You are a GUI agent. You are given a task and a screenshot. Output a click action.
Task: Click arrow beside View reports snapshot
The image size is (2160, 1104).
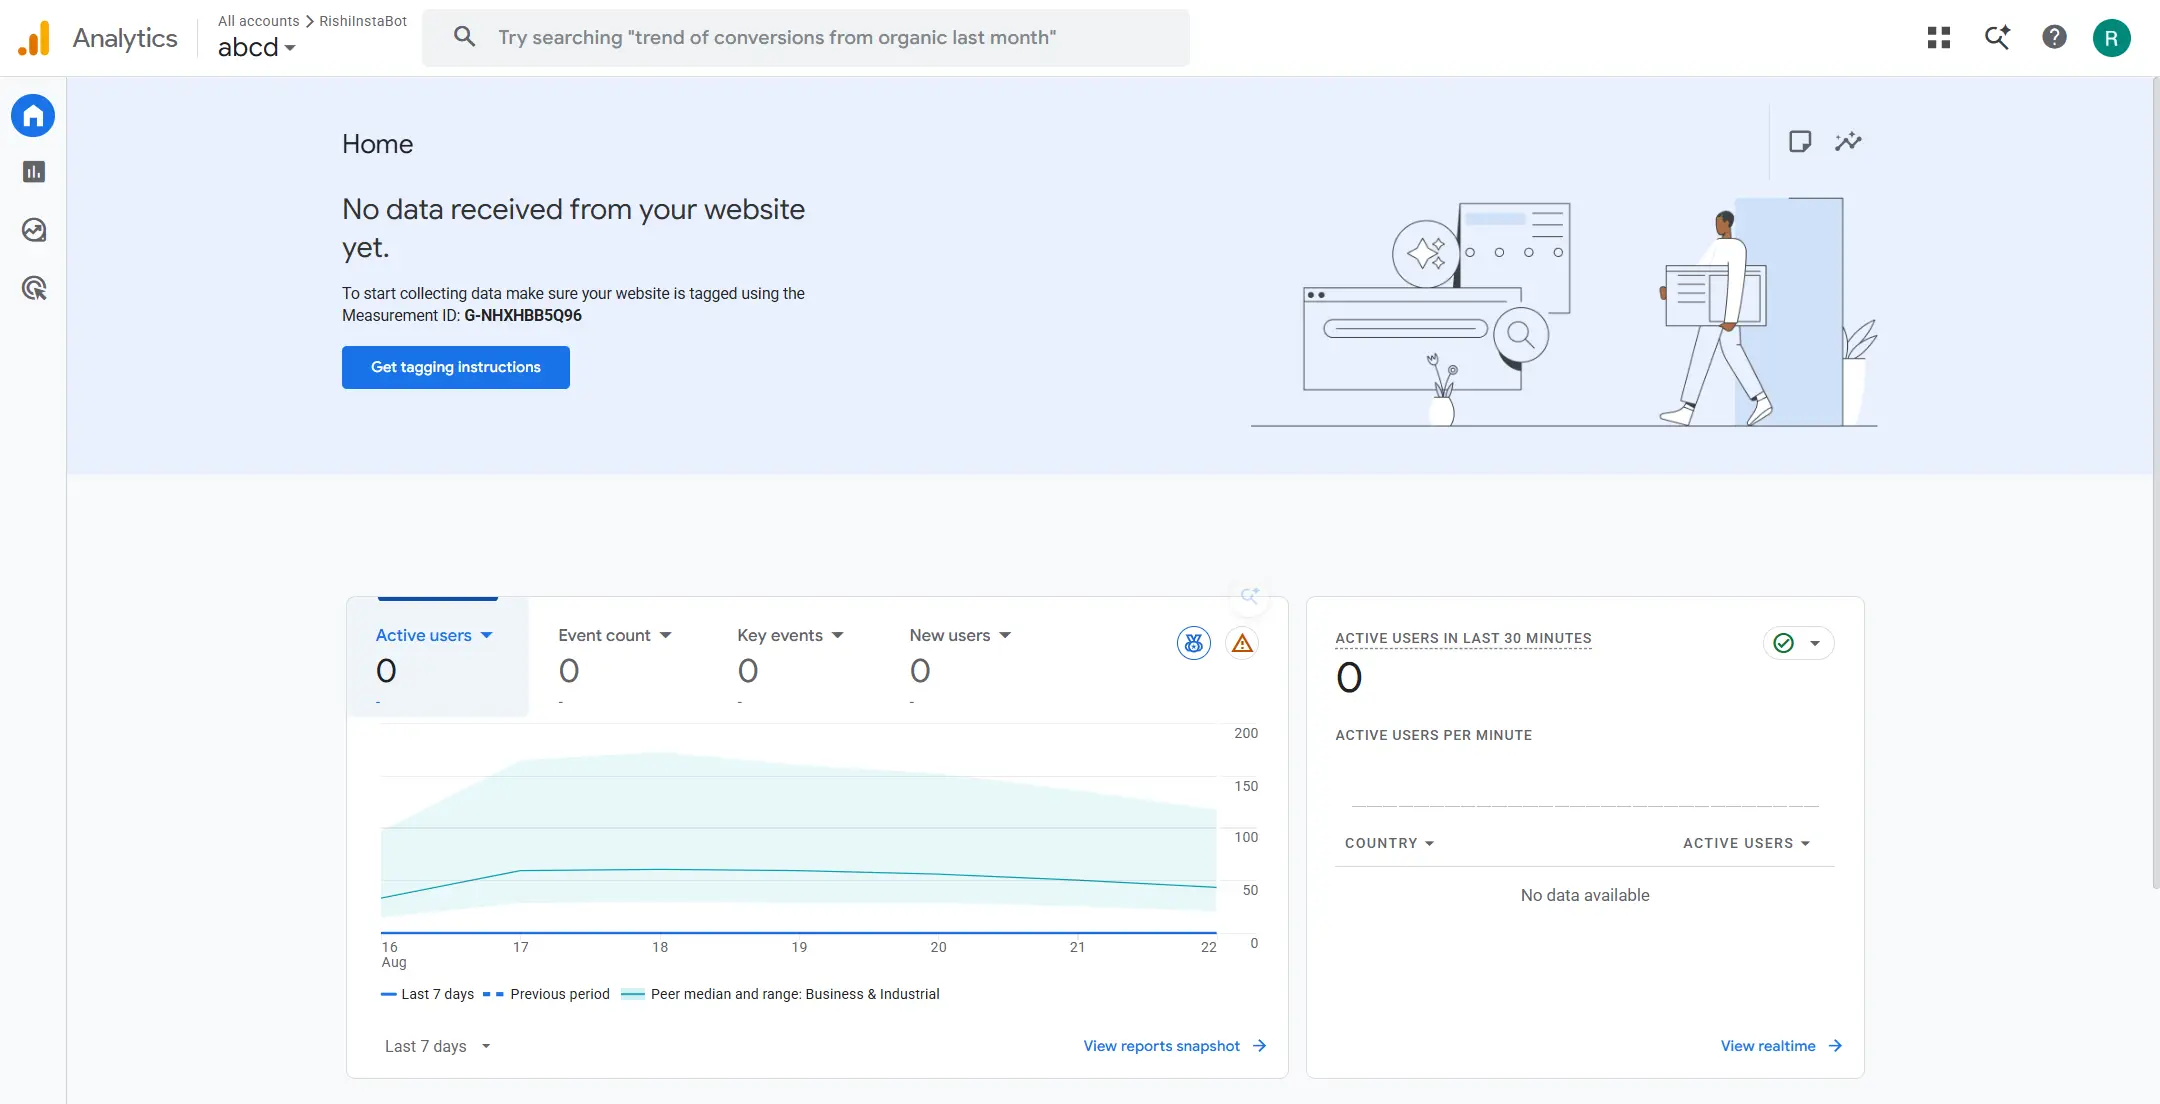tap(1260, 1046)
